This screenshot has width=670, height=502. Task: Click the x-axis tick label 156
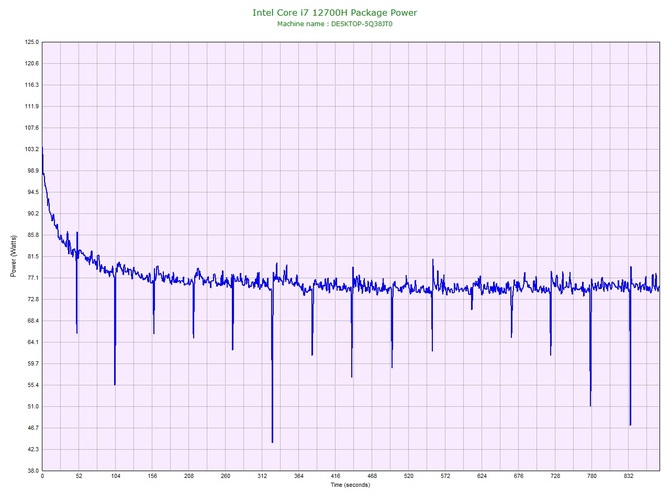(152, 476)
